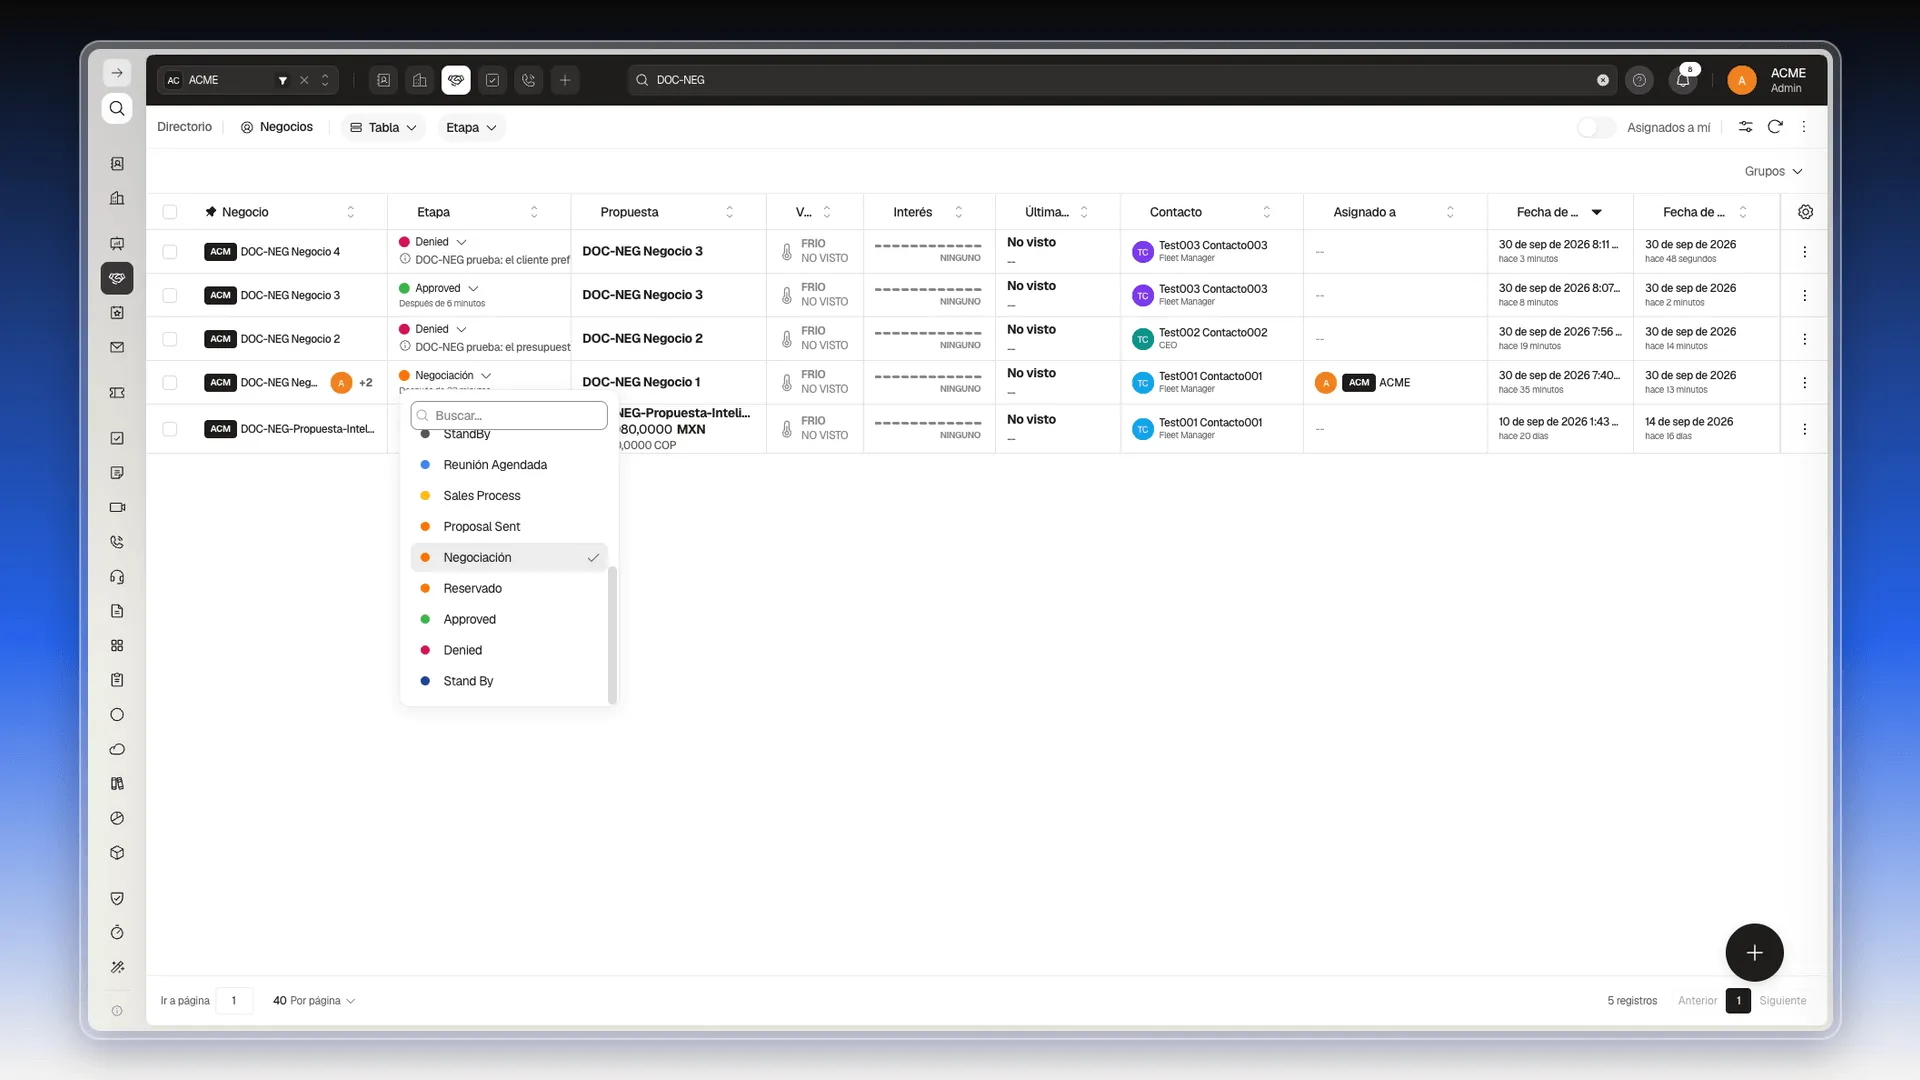This screenshot has width=1920, height=1080.
Task: Click the floating add new record button
Action: [1754, 953]
